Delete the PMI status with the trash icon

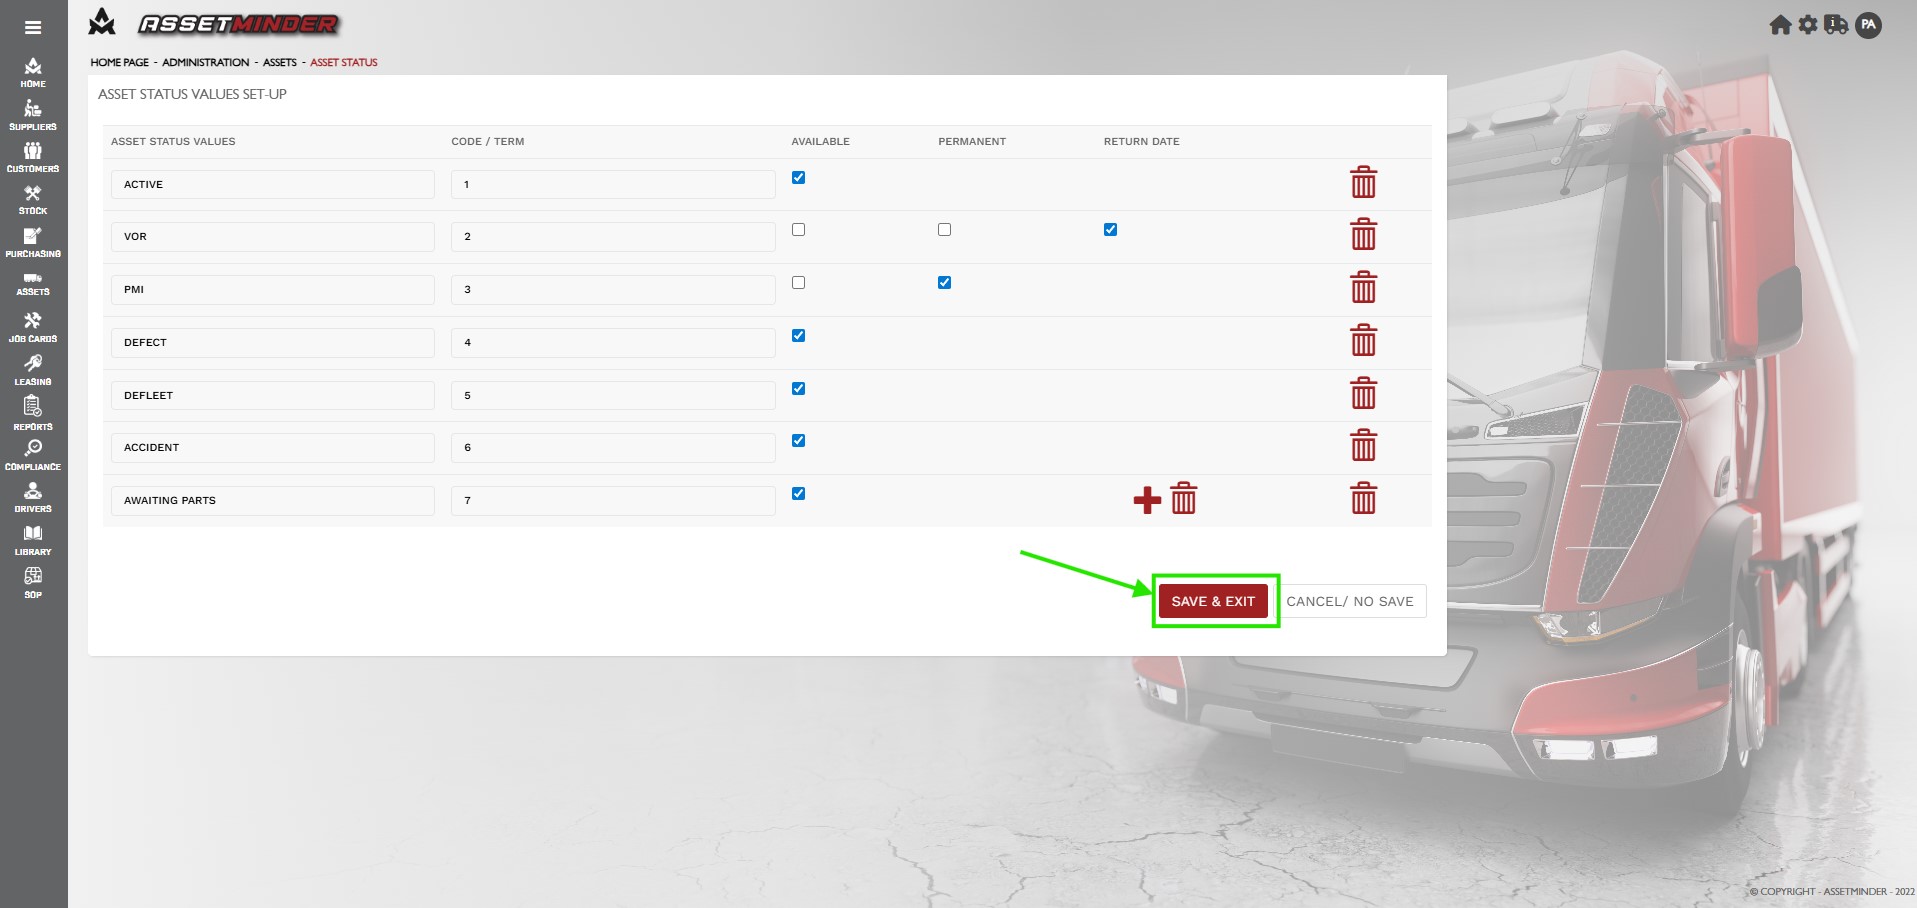click(x=1363, y=288)
